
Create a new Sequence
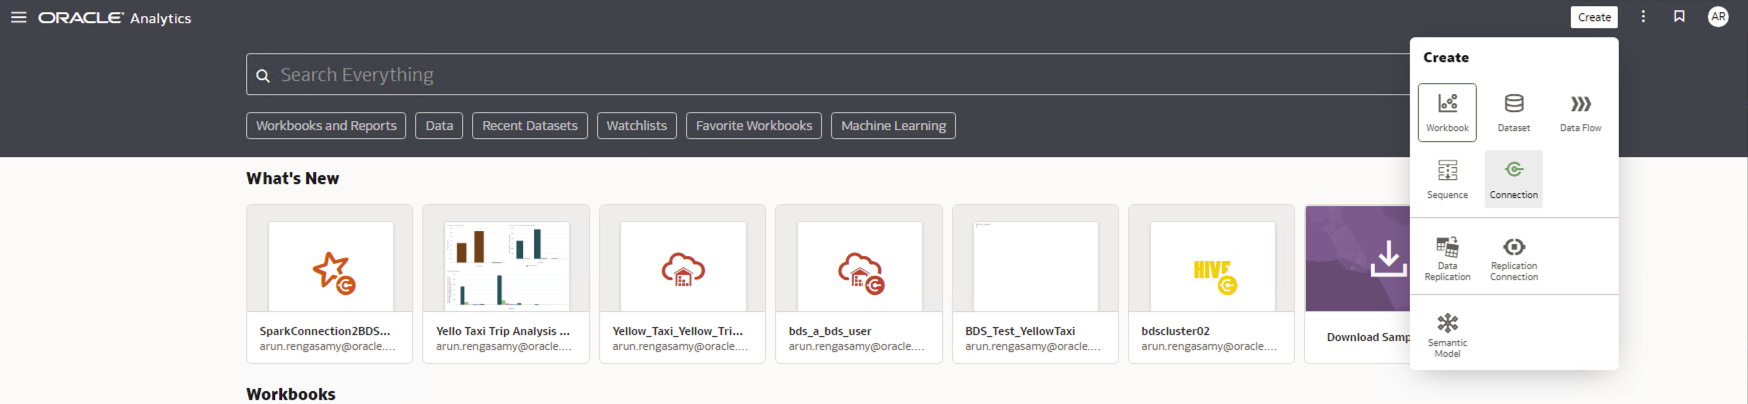point(1447,179)
